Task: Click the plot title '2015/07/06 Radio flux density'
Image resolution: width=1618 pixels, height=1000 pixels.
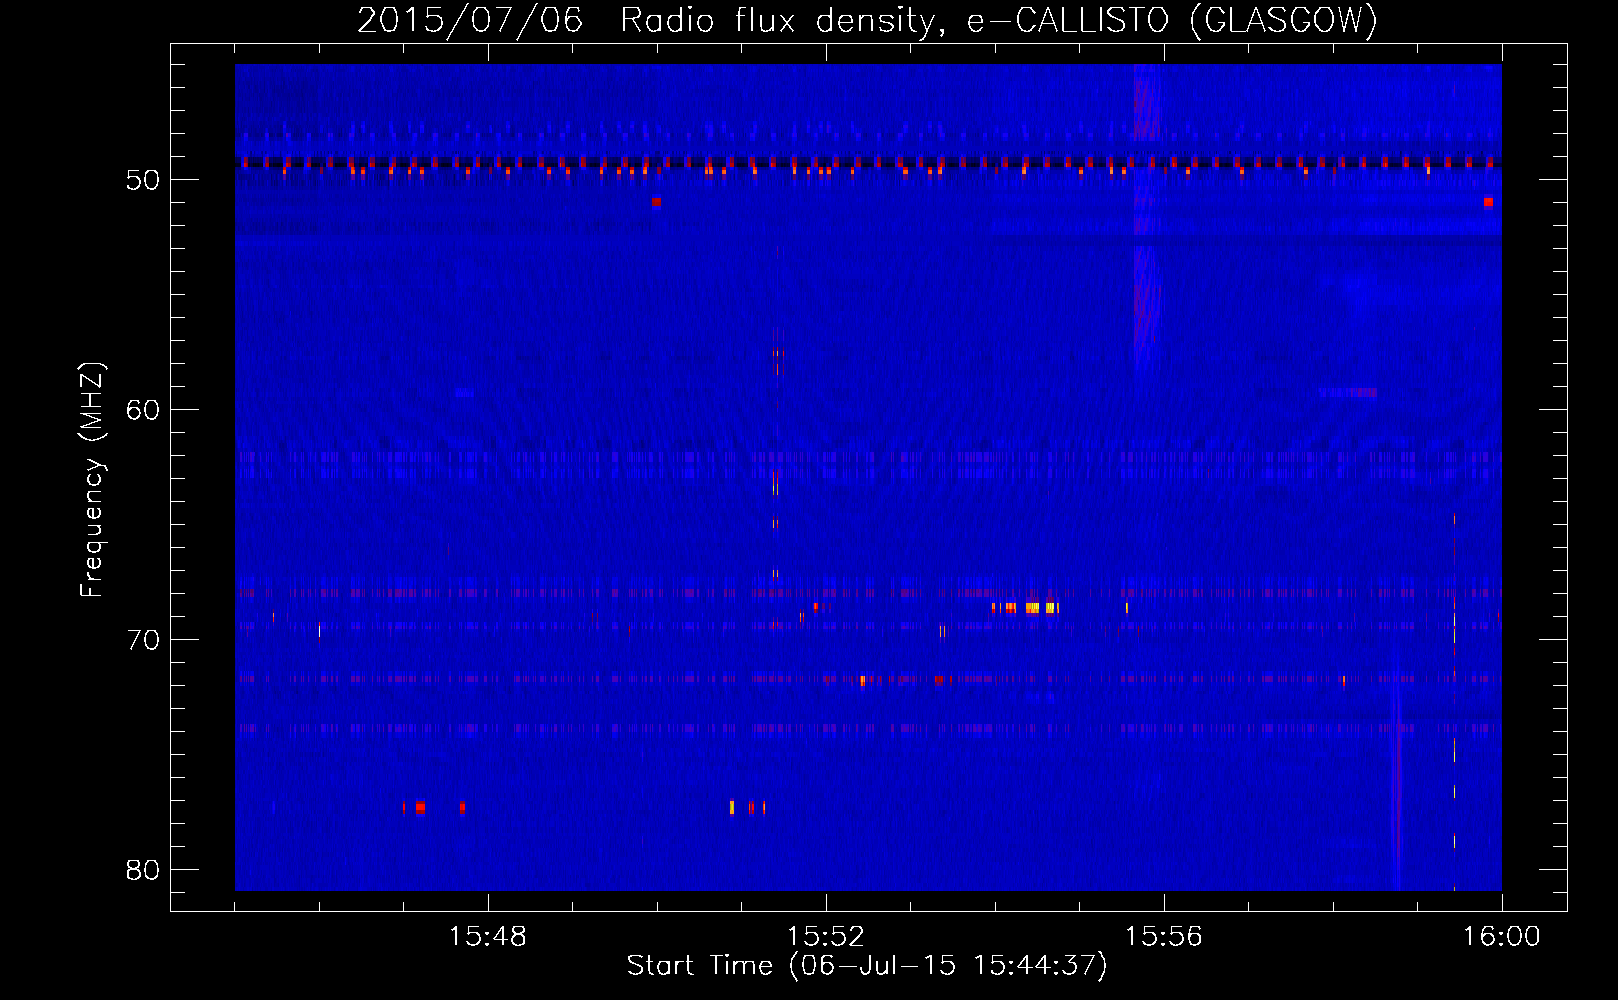Action: [867, 21]
